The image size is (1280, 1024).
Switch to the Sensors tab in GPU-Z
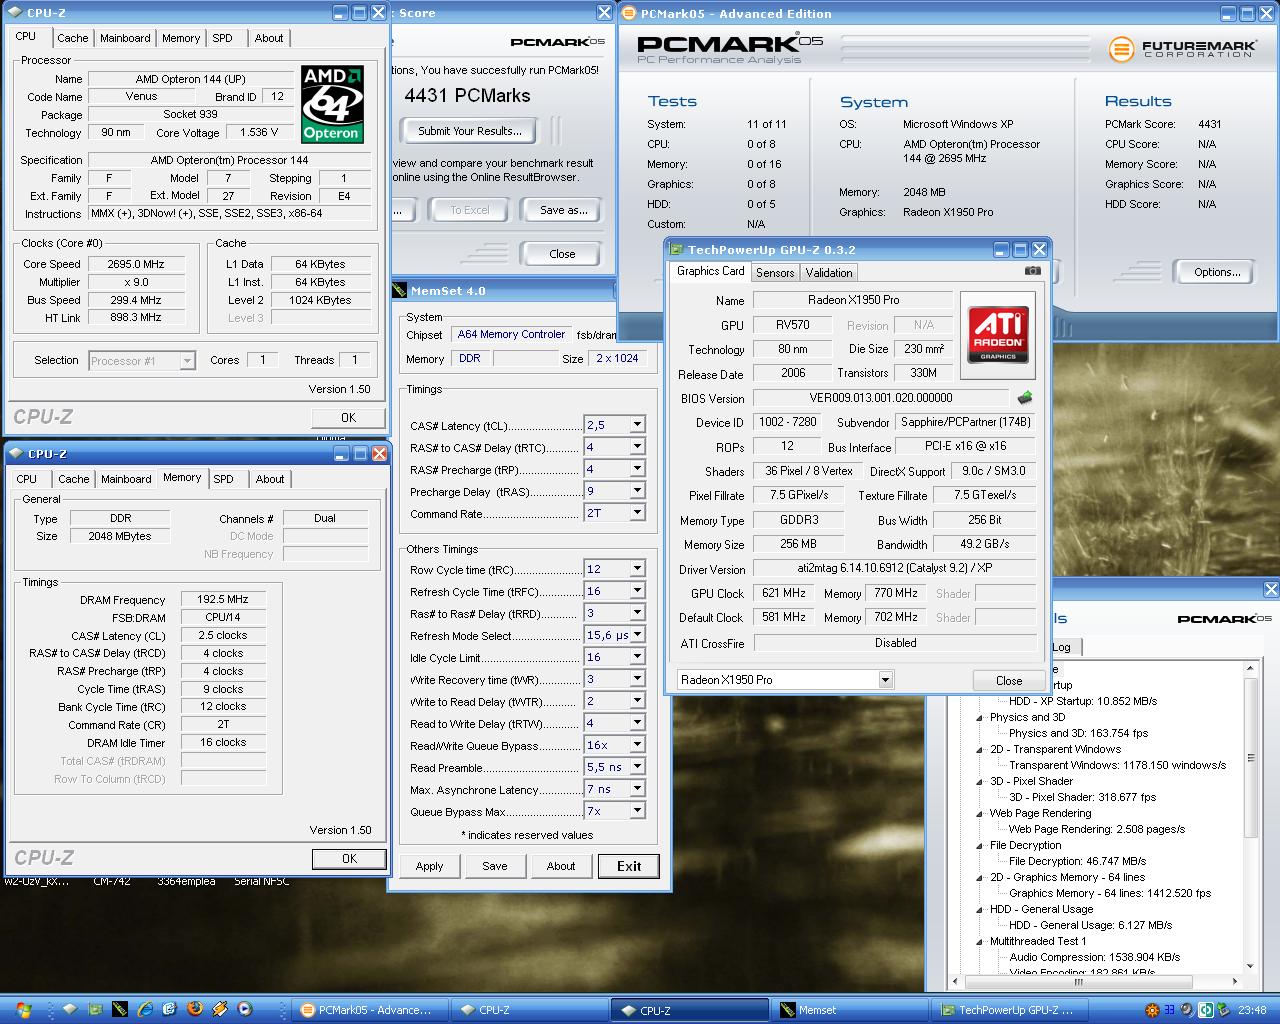[775, 273]
